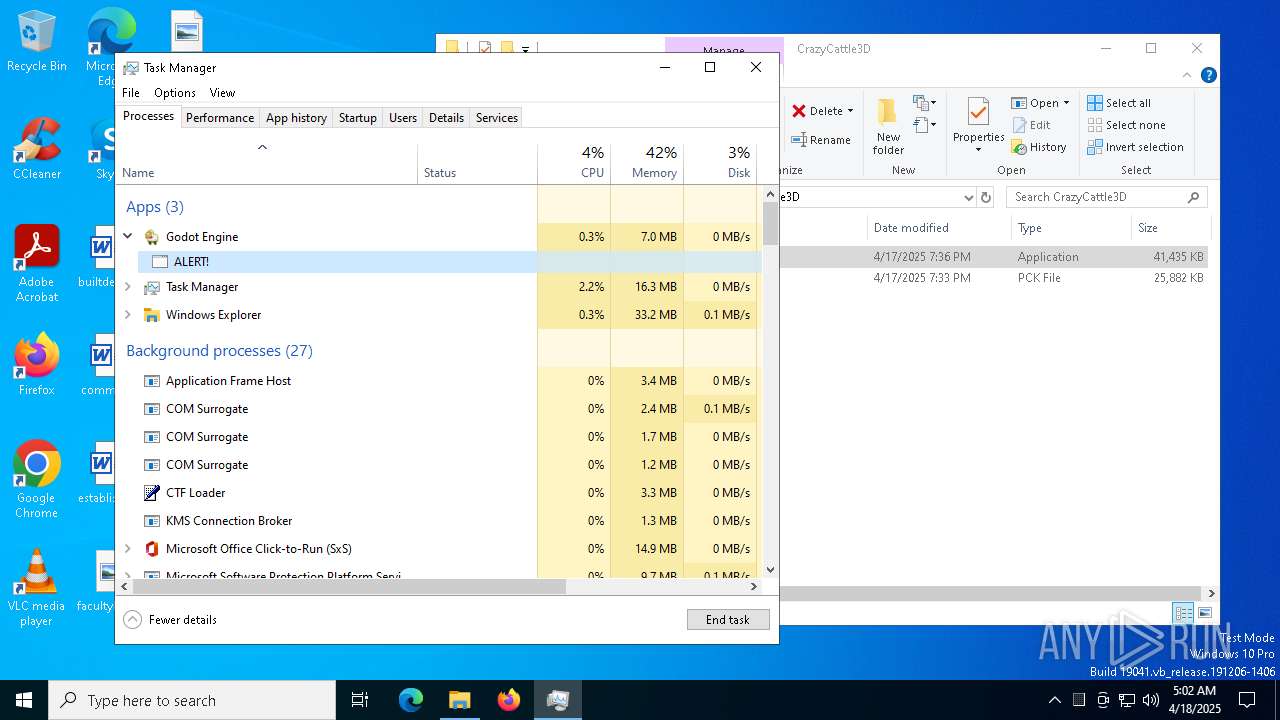Click the Windows Start button
Screen dimensions: 1280x720
24,700
